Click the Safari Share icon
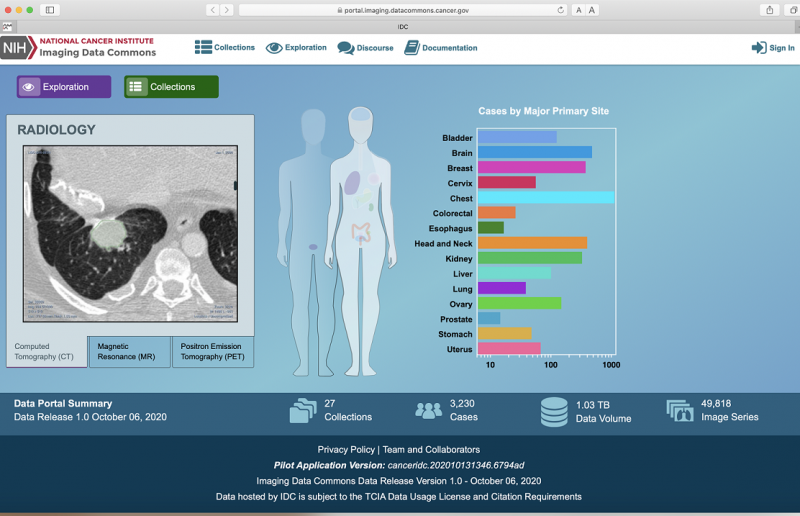 click(769, 10)
